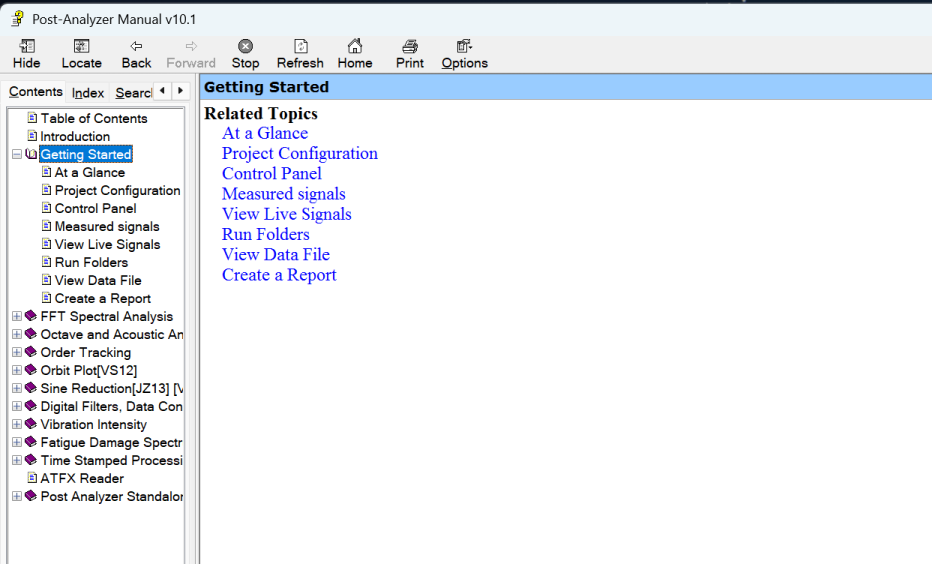Select Introduction topic in contents tree

point(75,137)
